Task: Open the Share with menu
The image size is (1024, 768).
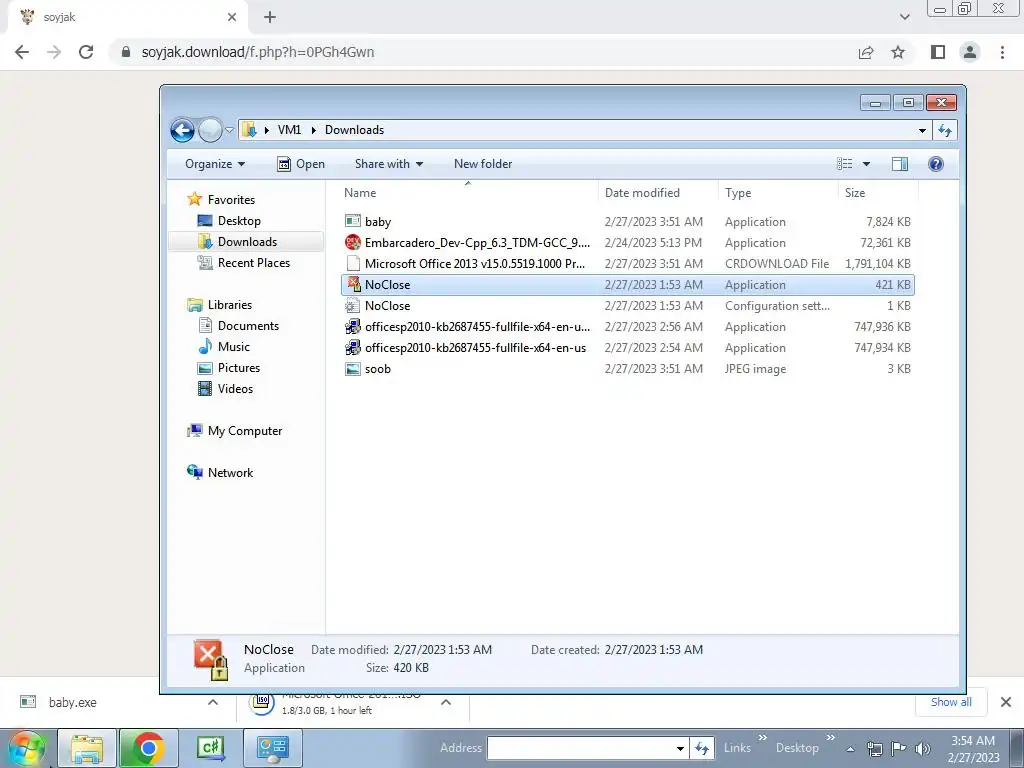Action: pyautogui.click(x=389, y=164)
